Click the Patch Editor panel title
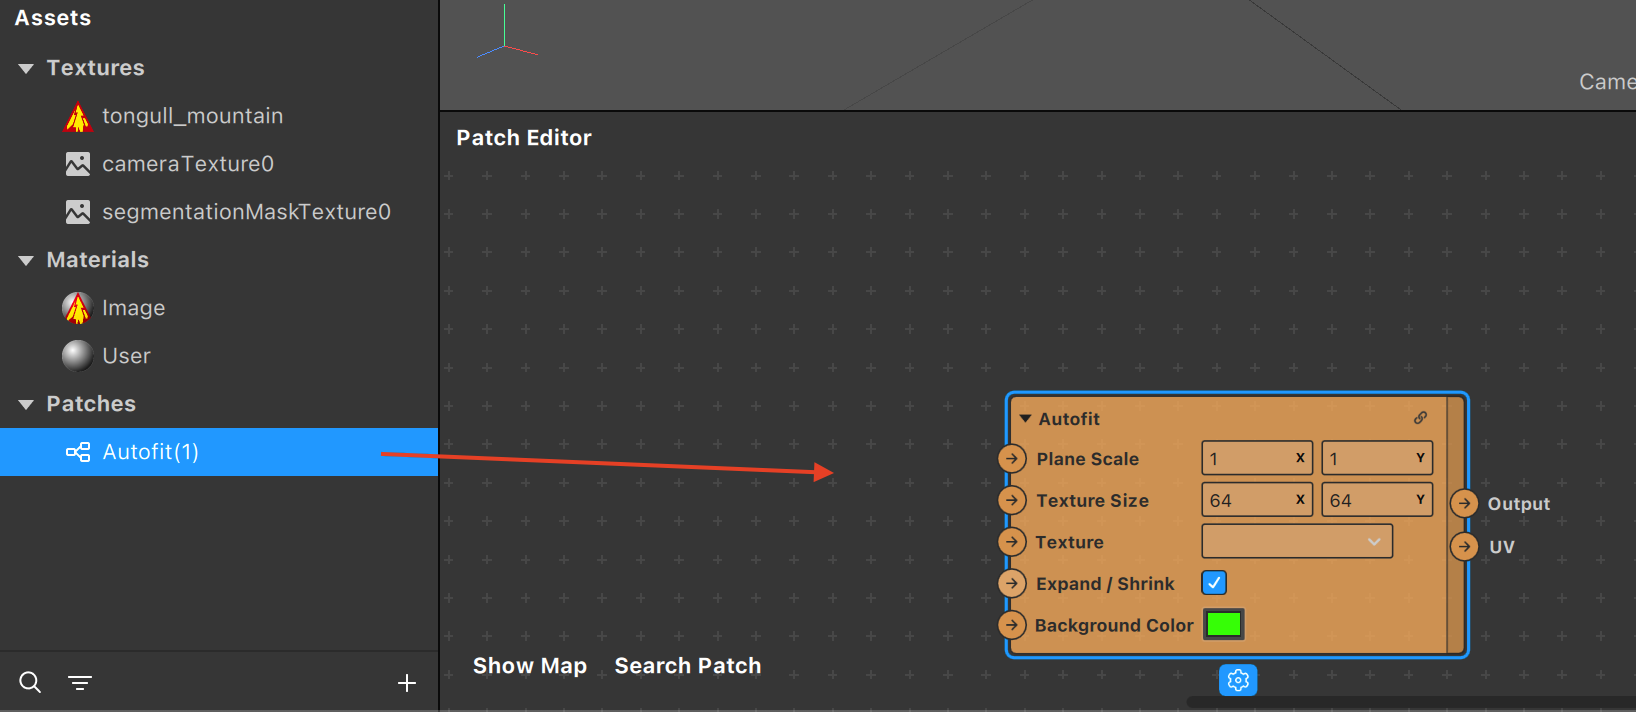 tap(524, 138)
